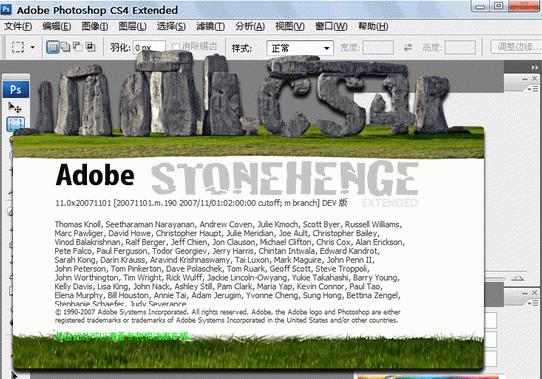Minimize the upper right panel group
542x379 pixels.
click(x=525, y=79)
